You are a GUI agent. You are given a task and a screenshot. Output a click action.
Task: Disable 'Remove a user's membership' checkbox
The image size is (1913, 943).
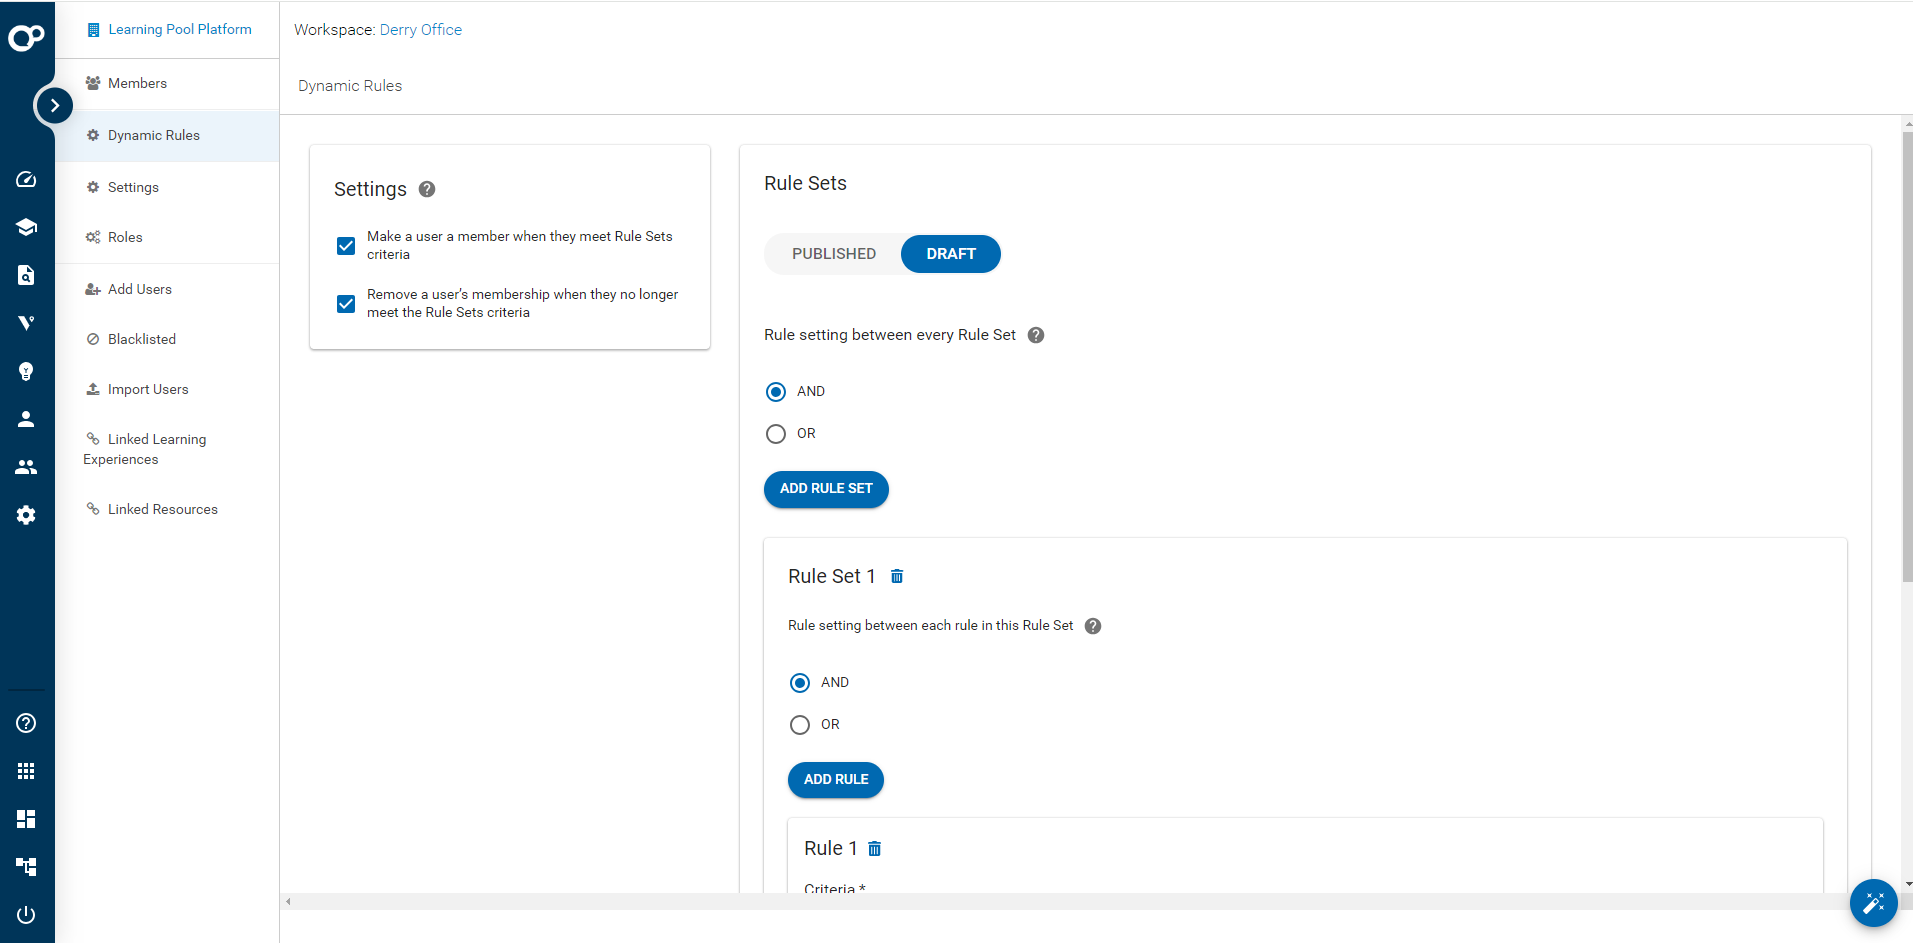coord(345,303)
